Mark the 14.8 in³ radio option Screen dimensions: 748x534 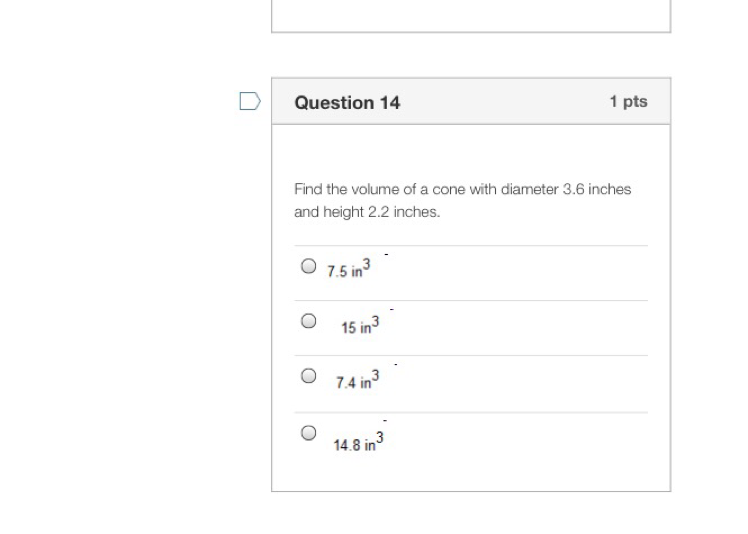point(308,433)
